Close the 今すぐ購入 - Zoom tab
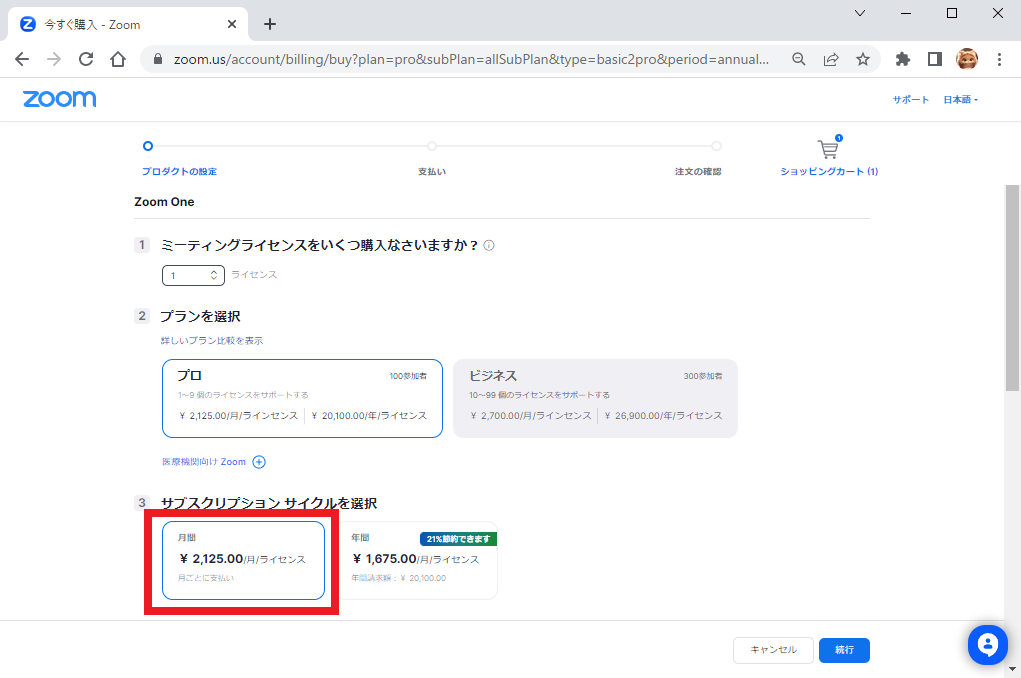The height and width of the screenshot is (678, 1021). coord(232,25)
